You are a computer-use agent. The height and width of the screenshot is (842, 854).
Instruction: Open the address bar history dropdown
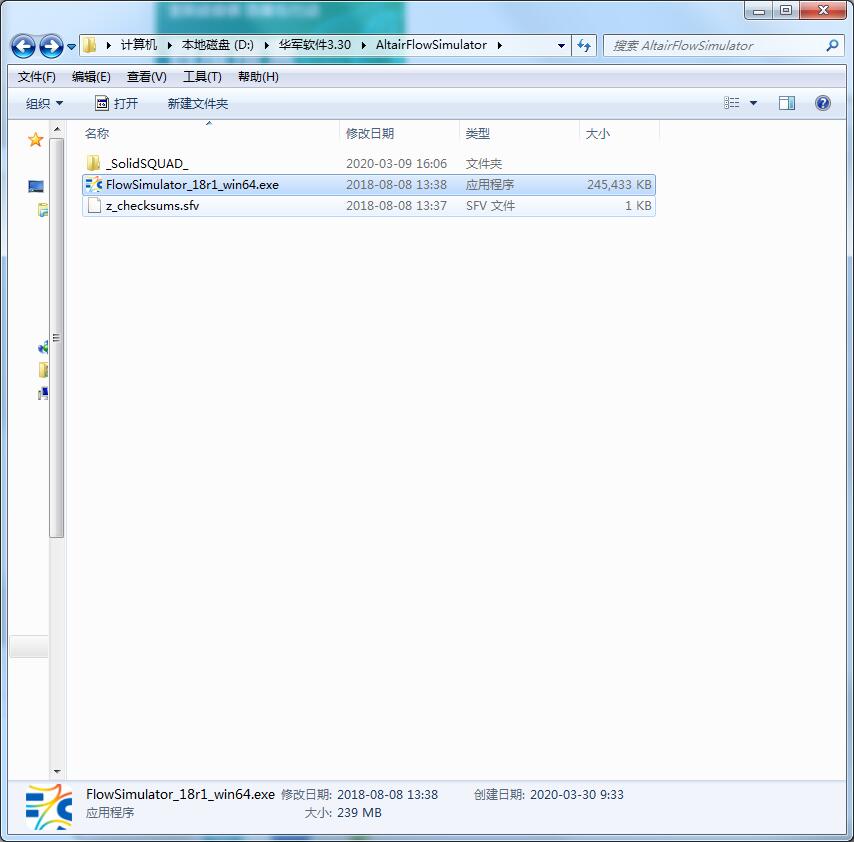(561, 46)
